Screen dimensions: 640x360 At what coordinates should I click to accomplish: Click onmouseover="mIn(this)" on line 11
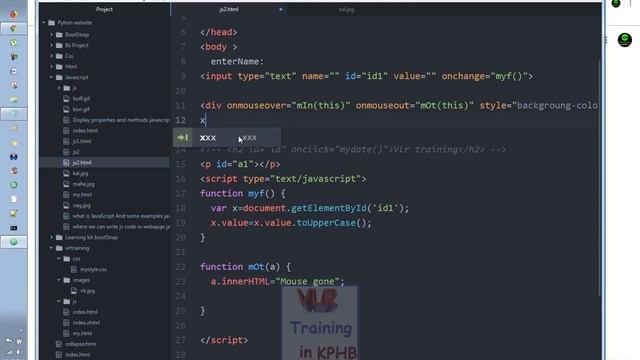point(288,106)
